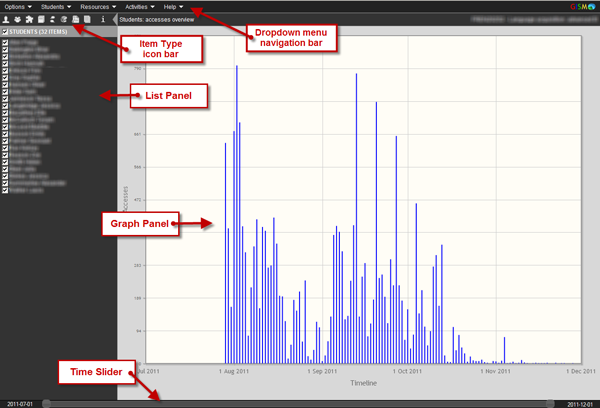Uncheck the first student checkbox in list

tap(5, 42)
